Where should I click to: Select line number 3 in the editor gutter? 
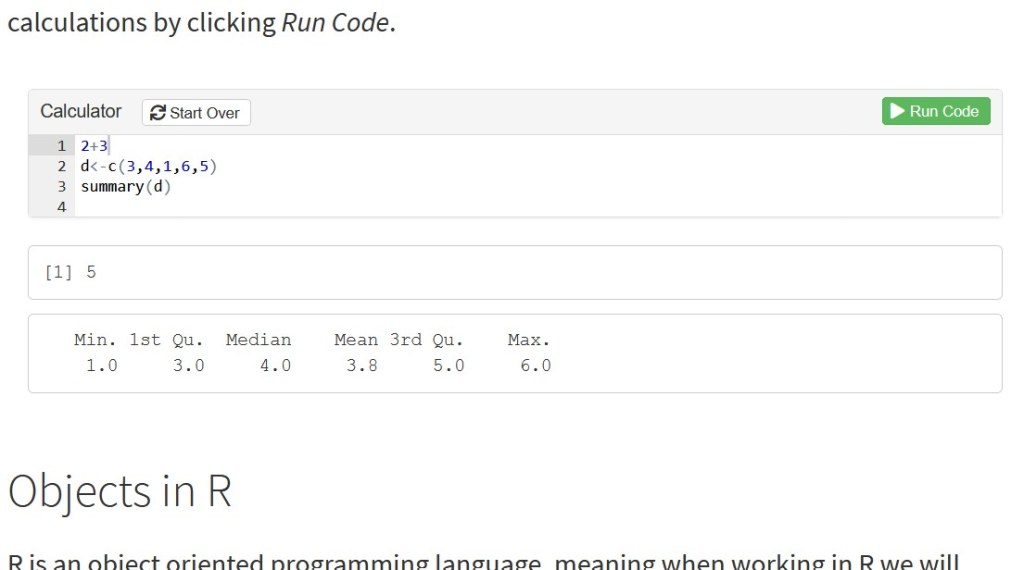[61, 187]
